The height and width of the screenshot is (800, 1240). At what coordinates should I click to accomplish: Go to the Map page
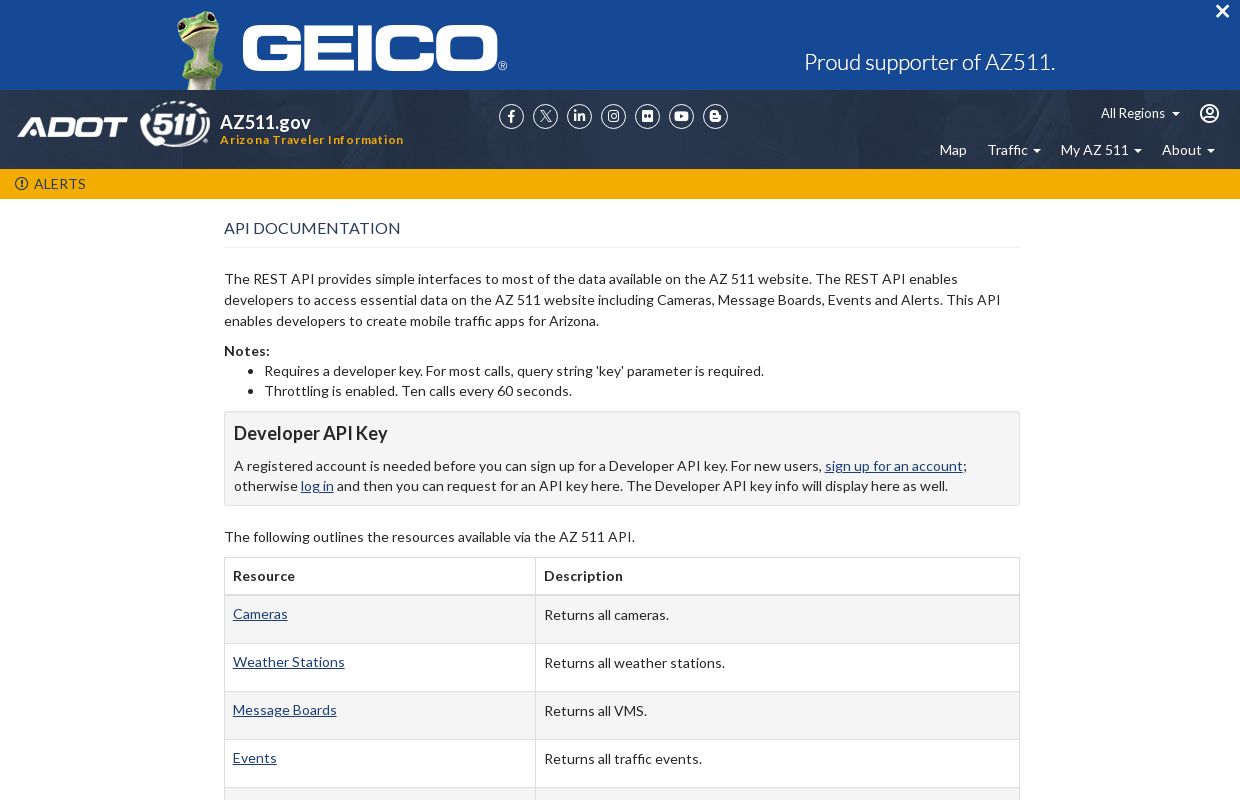click(x=953, y=150)
